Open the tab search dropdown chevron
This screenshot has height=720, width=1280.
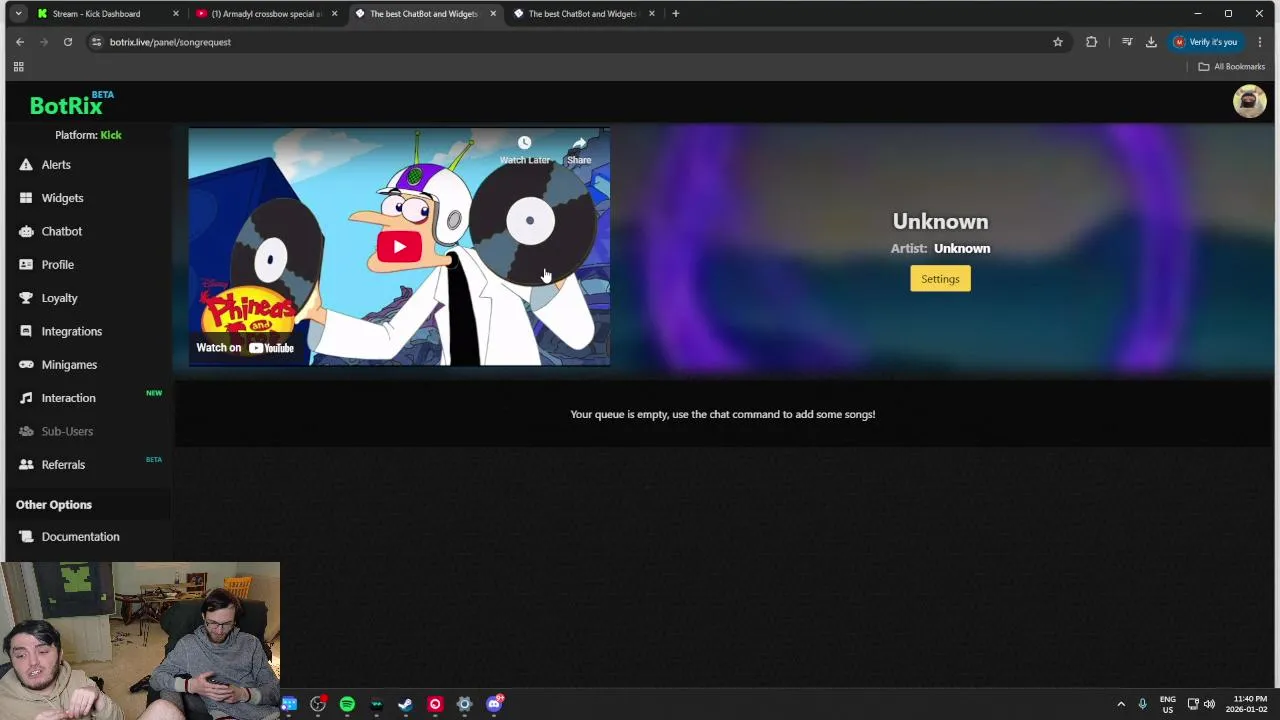(x=18, y=13)
